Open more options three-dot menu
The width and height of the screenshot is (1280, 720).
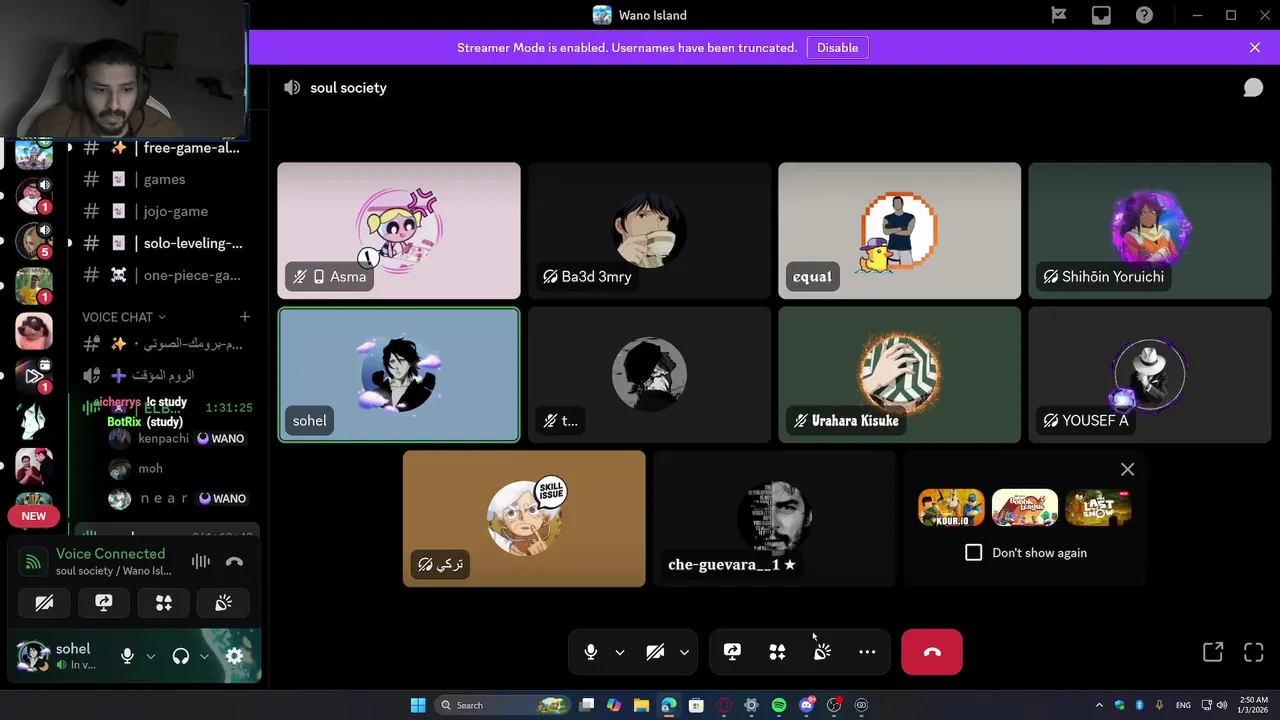(867, 652)
